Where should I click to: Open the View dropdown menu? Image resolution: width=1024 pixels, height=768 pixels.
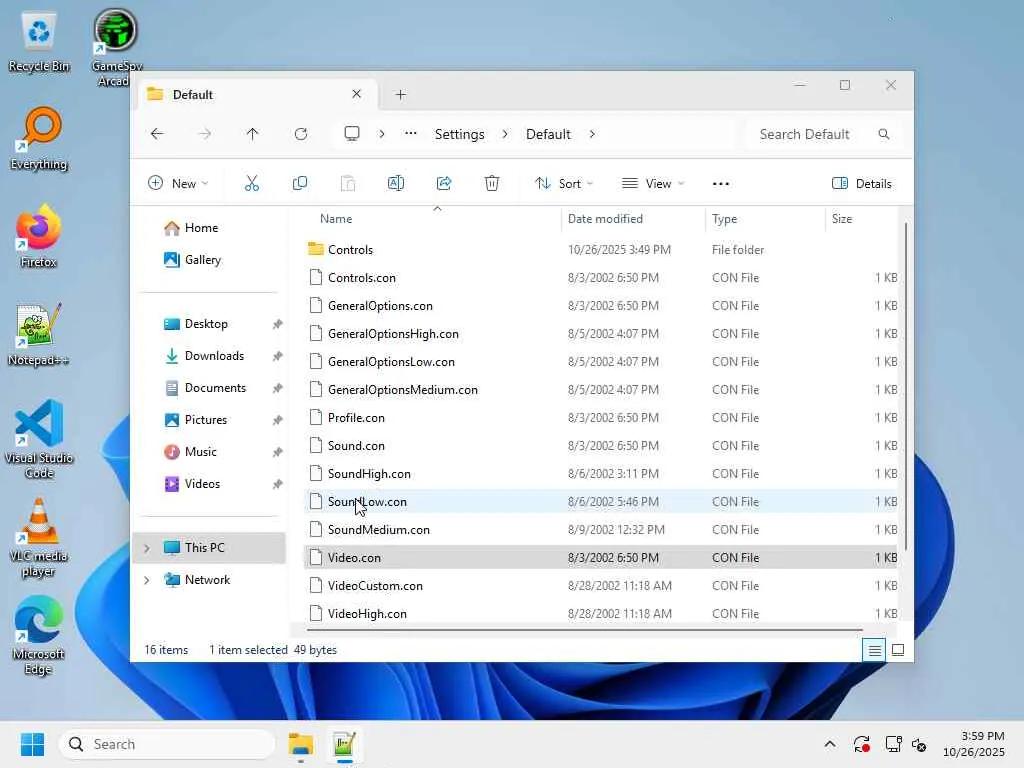(x=653, y=184)
